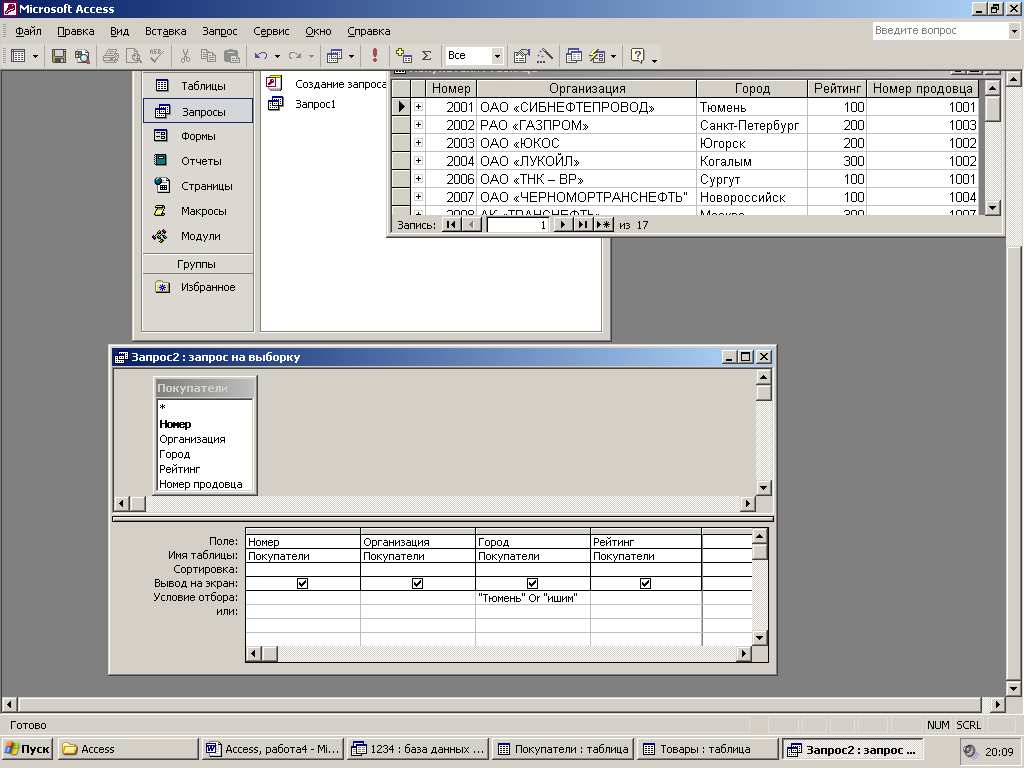The image size is (1024, 768).
Task: Open the Запрос menu
Action: coord(219,31)
